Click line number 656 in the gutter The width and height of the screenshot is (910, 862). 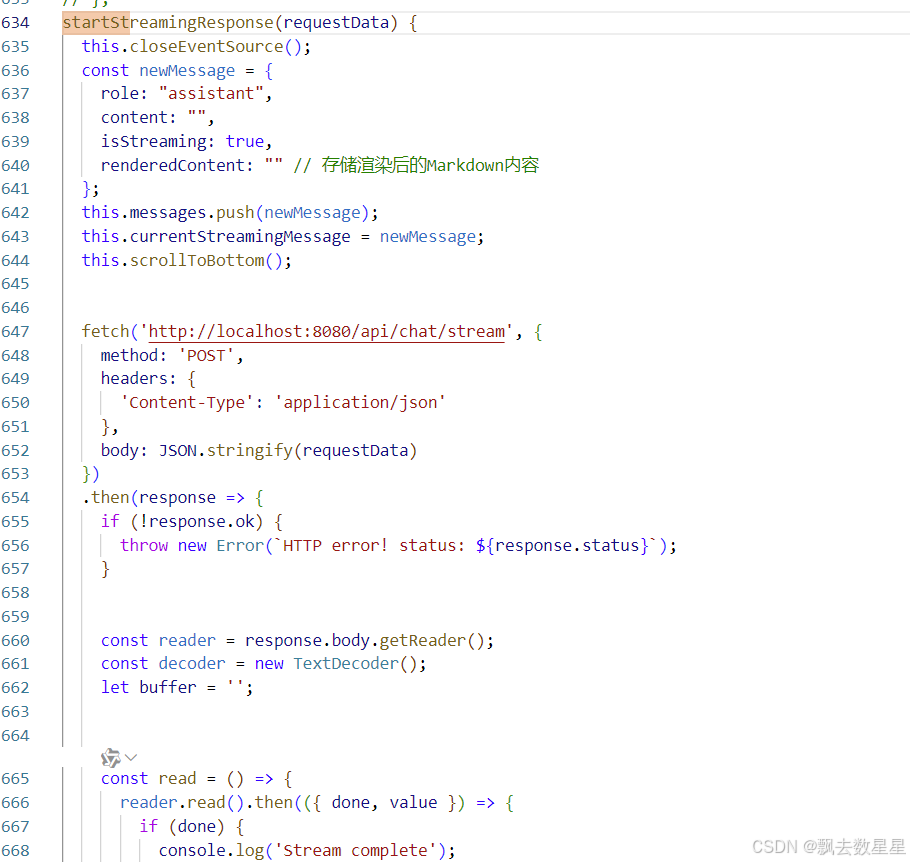click(x=15, y=546)
